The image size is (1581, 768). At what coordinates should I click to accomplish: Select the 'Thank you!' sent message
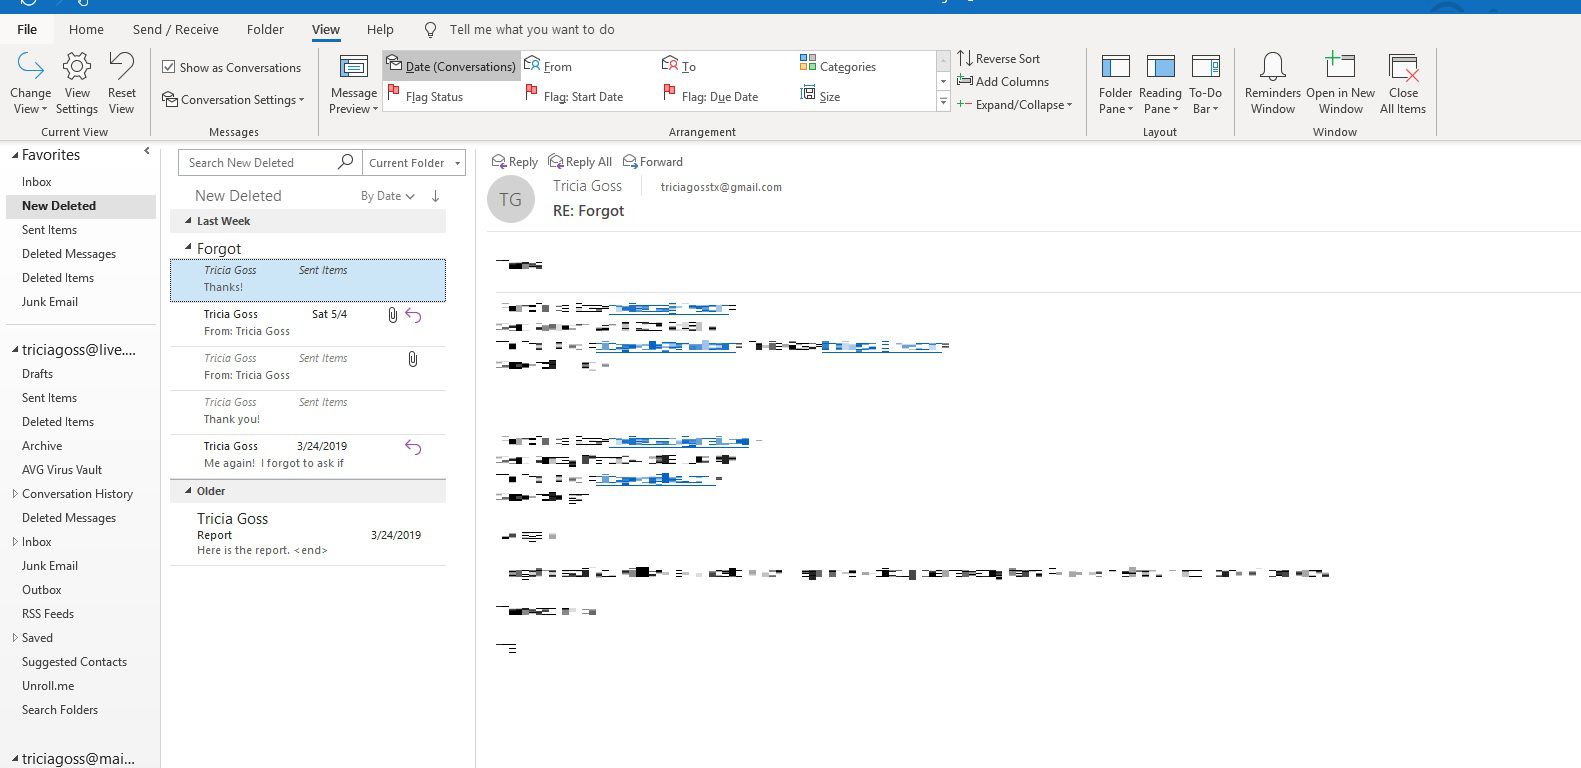point(308,411)
